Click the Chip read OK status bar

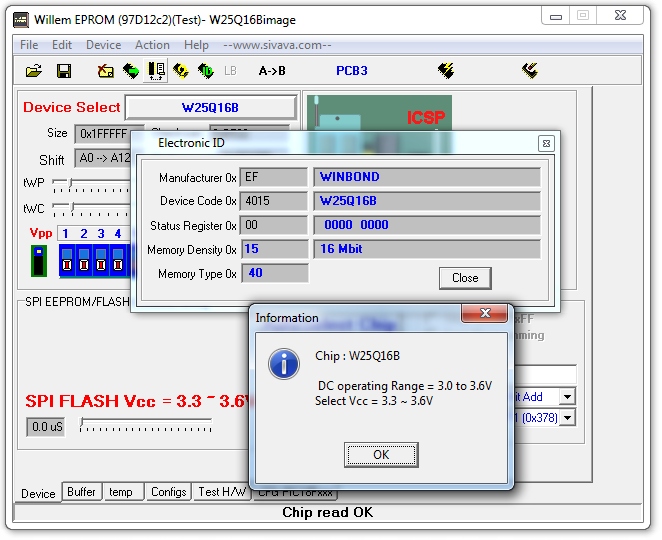point(328,512)
